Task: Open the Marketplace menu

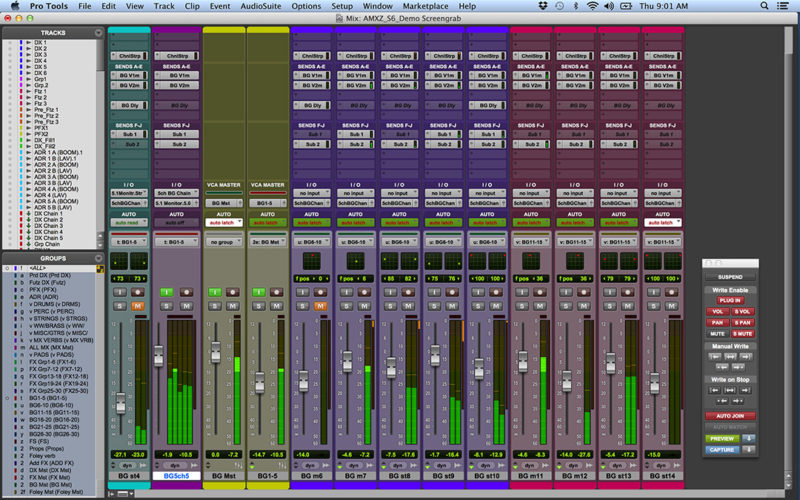Action: pos(426,6)
